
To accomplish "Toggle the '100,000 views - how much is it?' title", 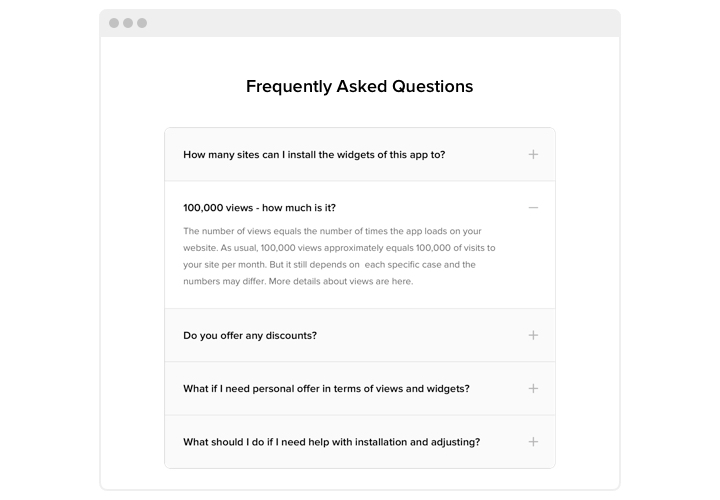I will point(259,208).
